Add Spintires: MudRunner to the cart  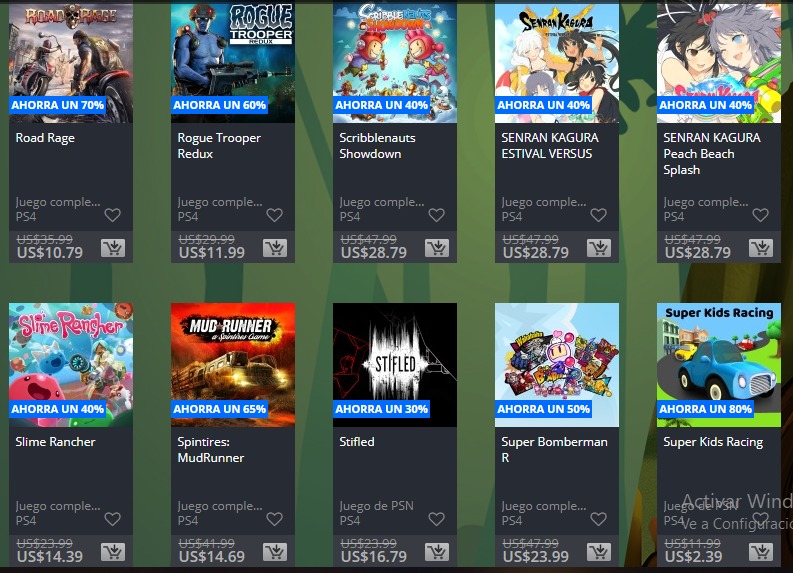pos(275,552)
